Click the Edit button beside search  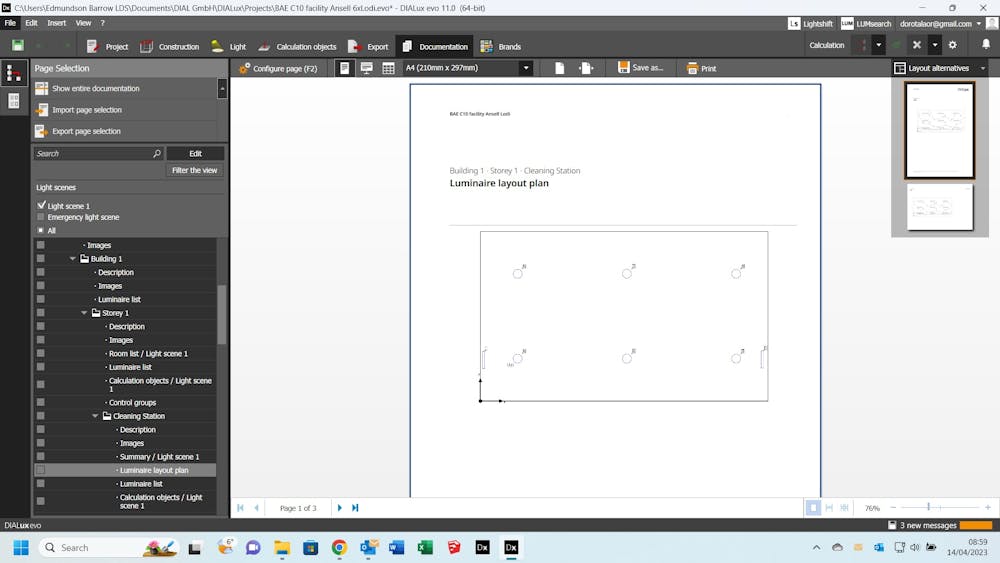pos(195,153)
